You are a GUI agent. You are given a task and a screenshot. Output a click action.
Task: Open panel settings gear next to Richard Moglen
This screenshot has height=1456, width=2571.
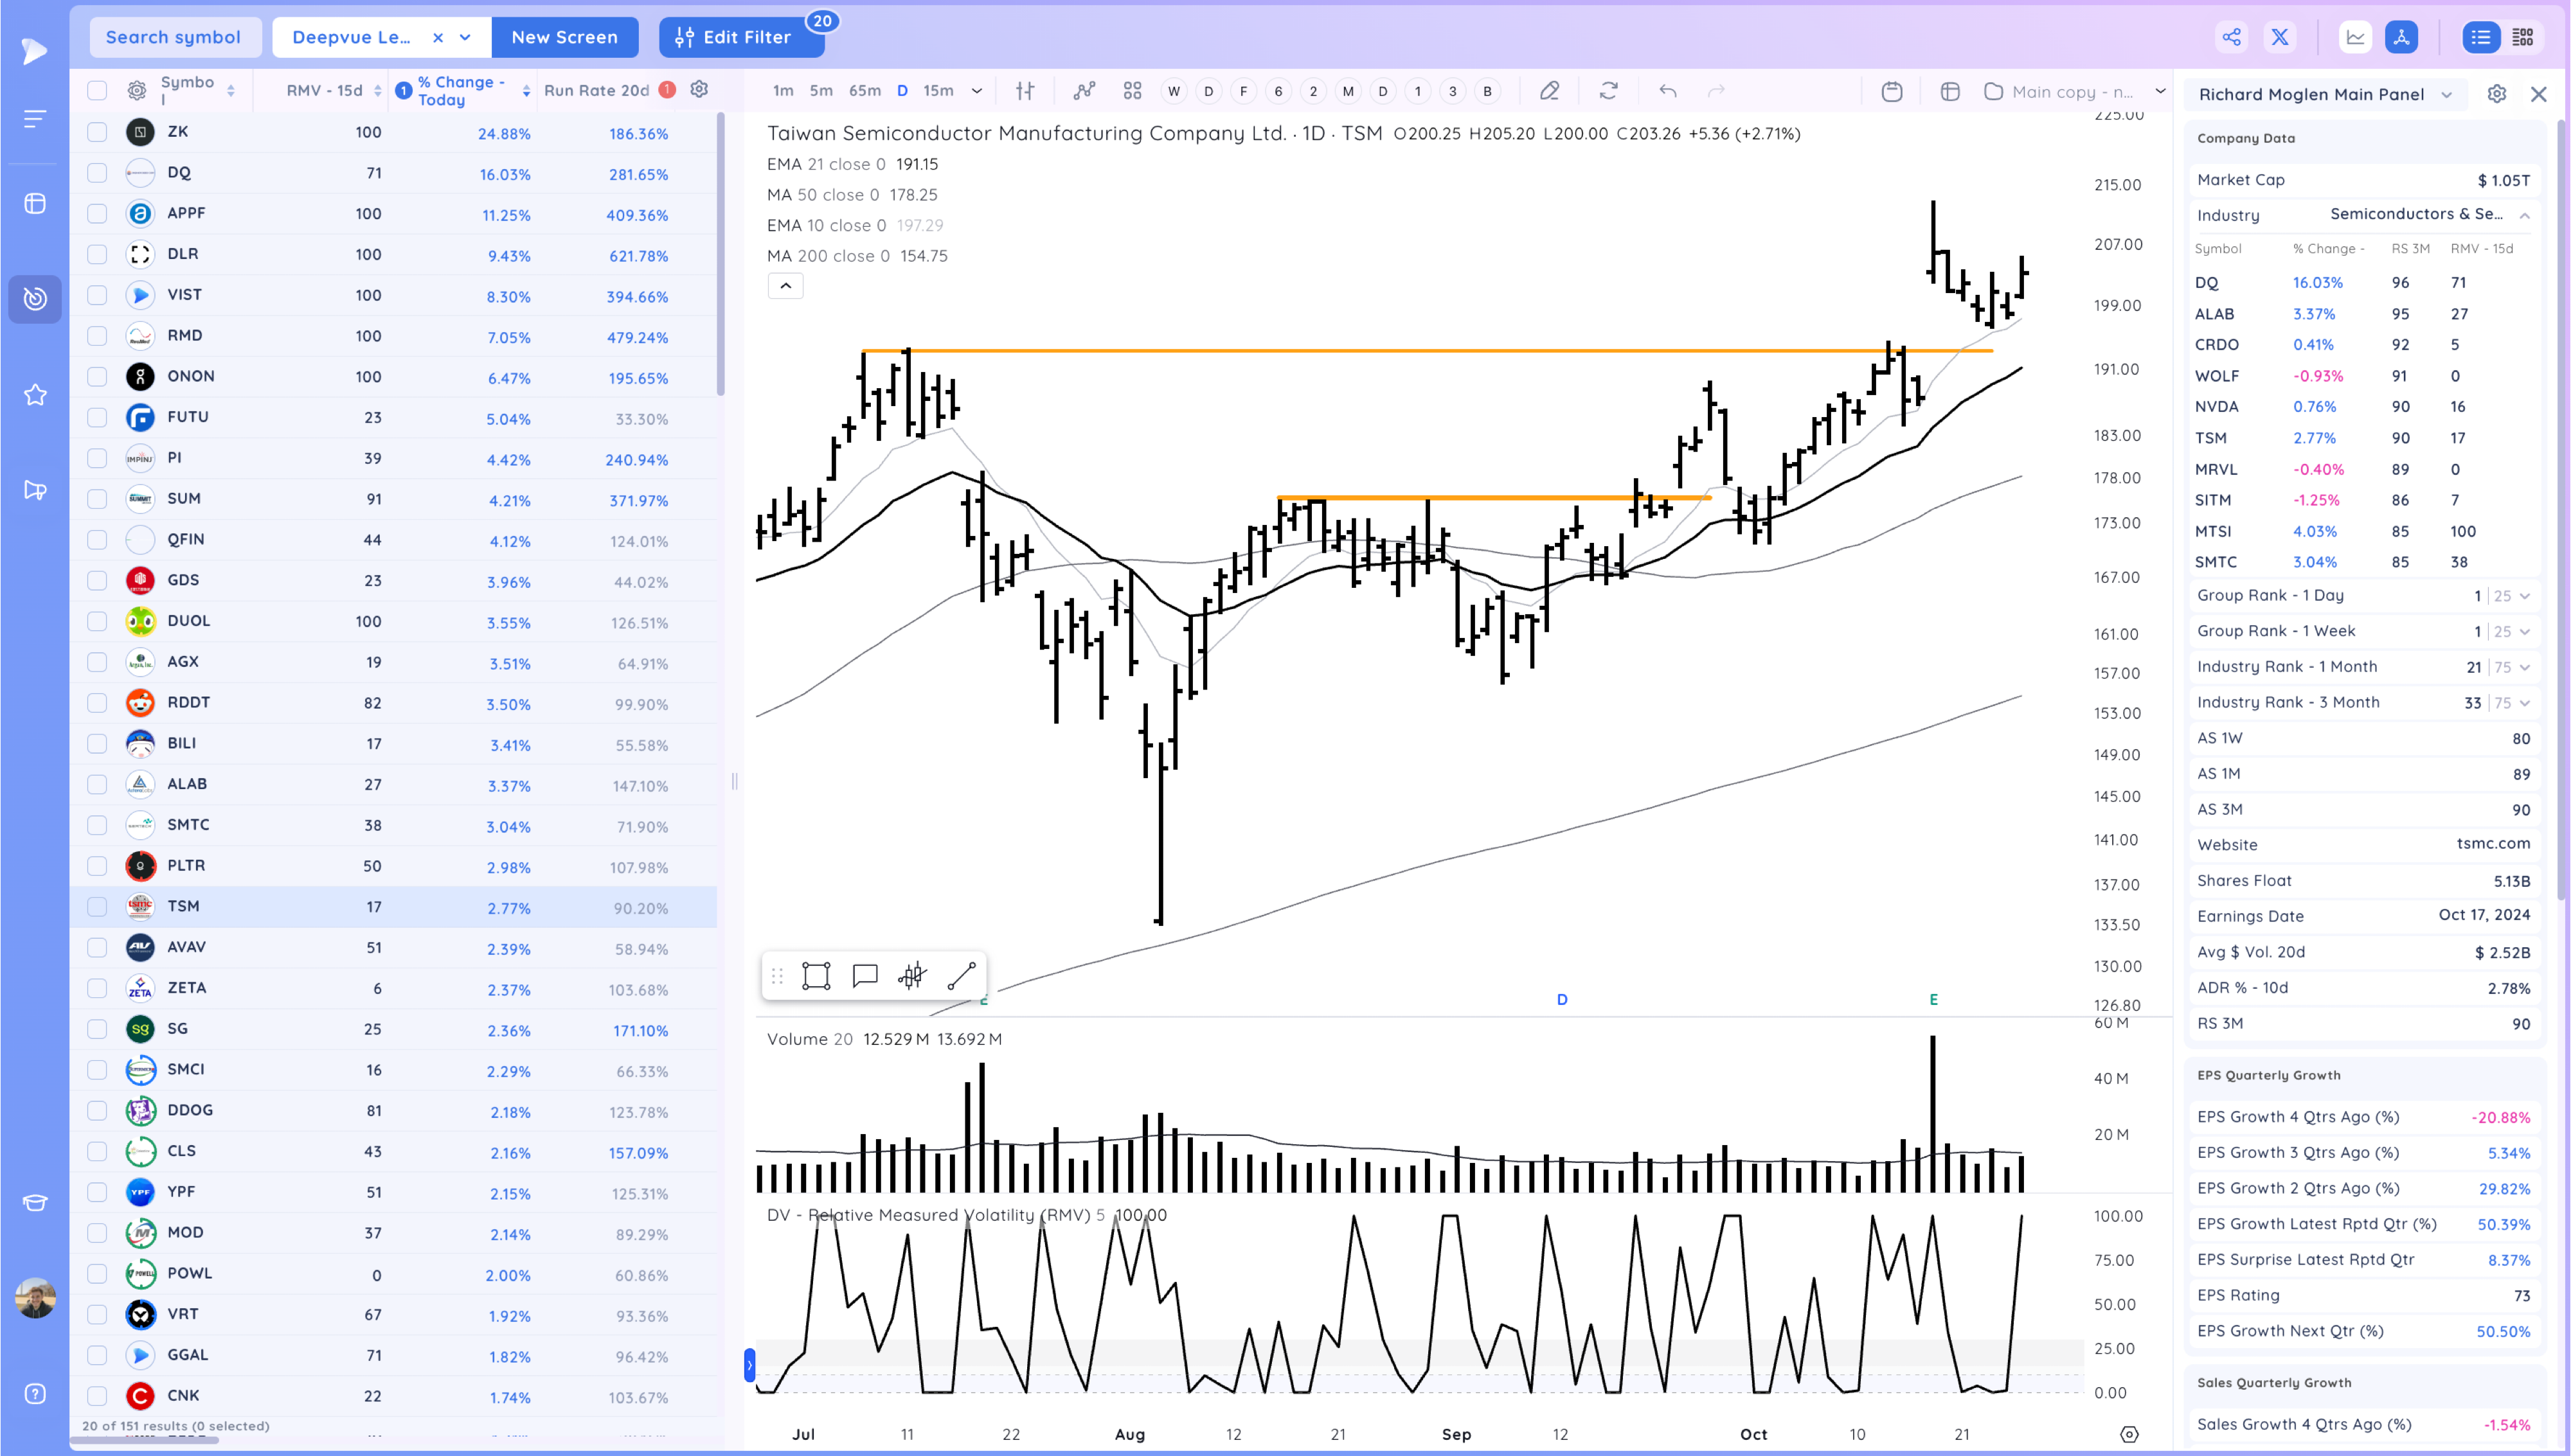(2496, 94)
